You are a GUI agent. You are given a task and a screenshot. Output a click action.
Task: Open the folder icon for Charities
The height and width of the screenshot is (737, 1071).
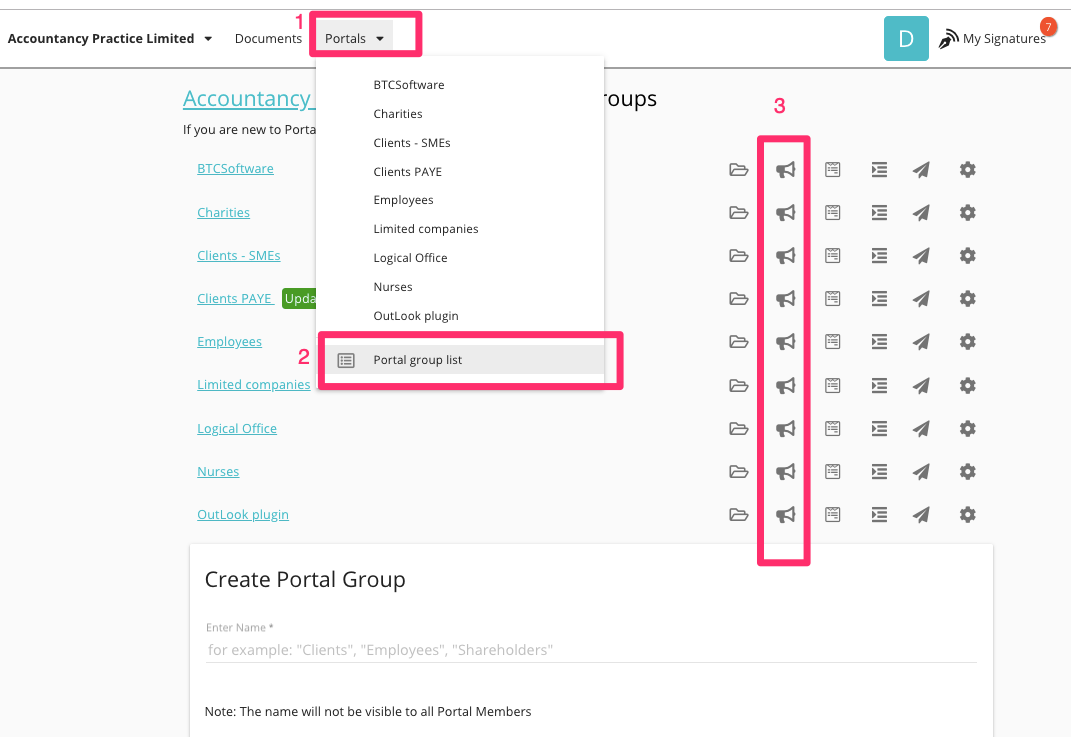(x=739, y=213)
